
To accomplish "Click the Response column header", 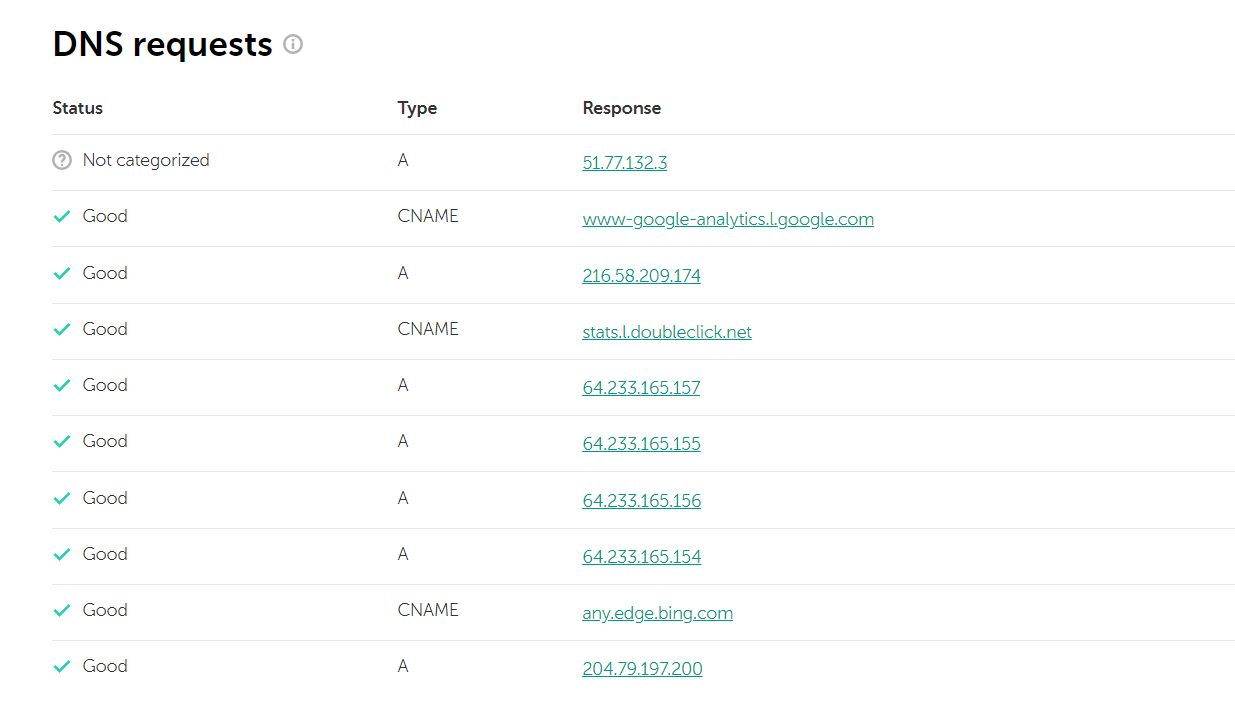I will click(621, 108).
